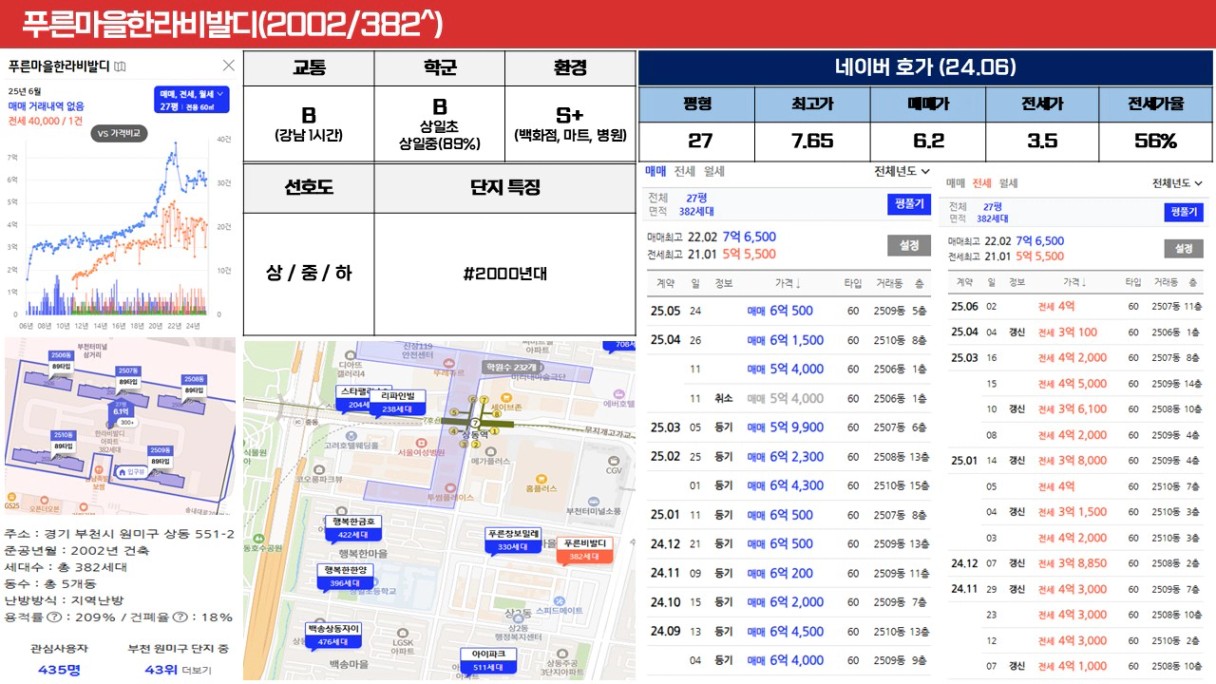Click the 매매 6억 1,500 transaction row
Image resolution: width=1216 pixels, height=684 pixels.
(789, 340)
